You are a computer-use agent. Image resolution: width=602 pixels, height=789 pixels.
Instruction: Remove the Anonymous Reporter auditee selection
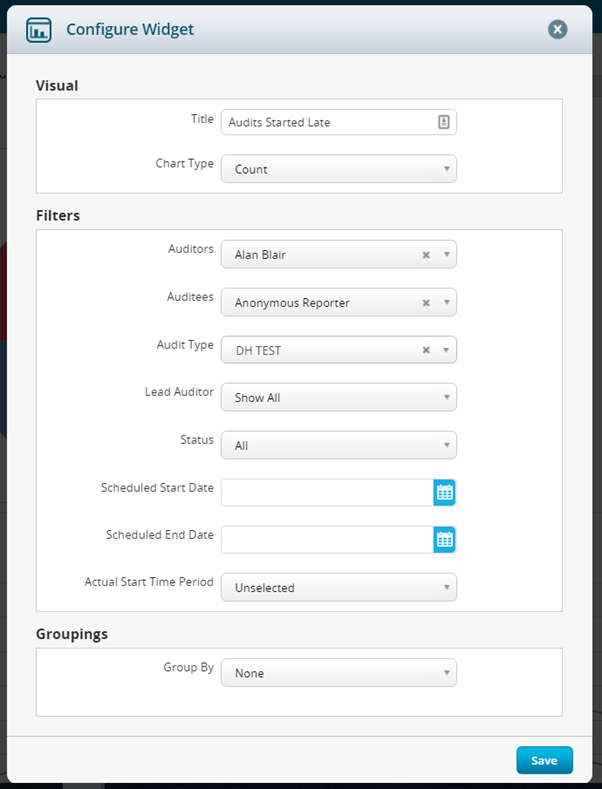click(426, 303)
